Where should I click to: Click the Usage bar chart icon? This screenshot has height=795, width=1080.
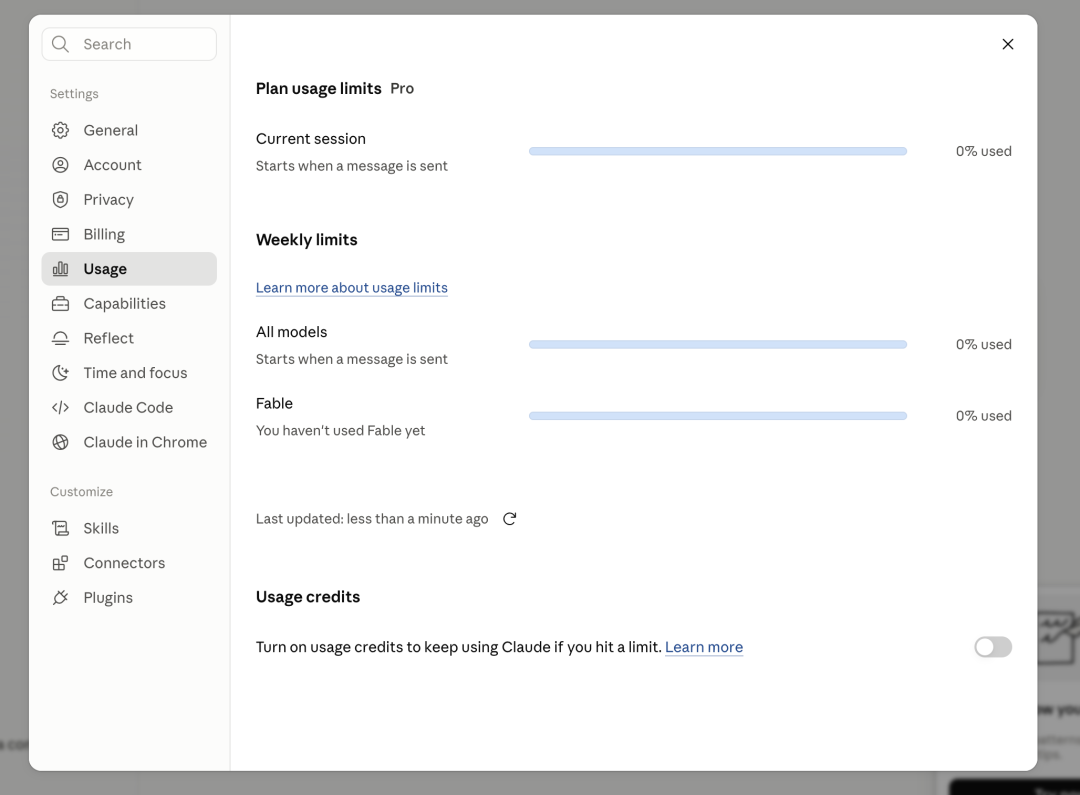(61, 269)
